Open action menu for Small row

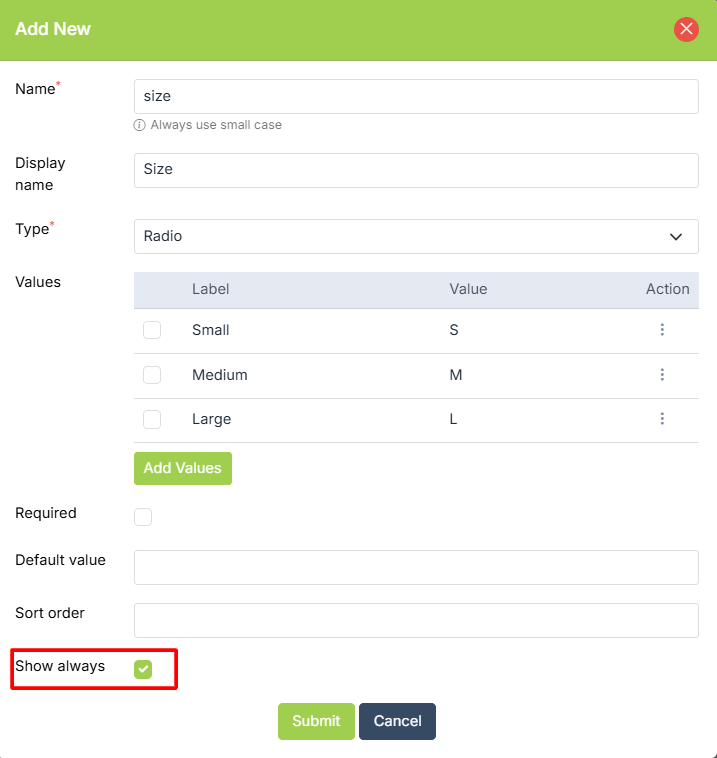[662, 330]
